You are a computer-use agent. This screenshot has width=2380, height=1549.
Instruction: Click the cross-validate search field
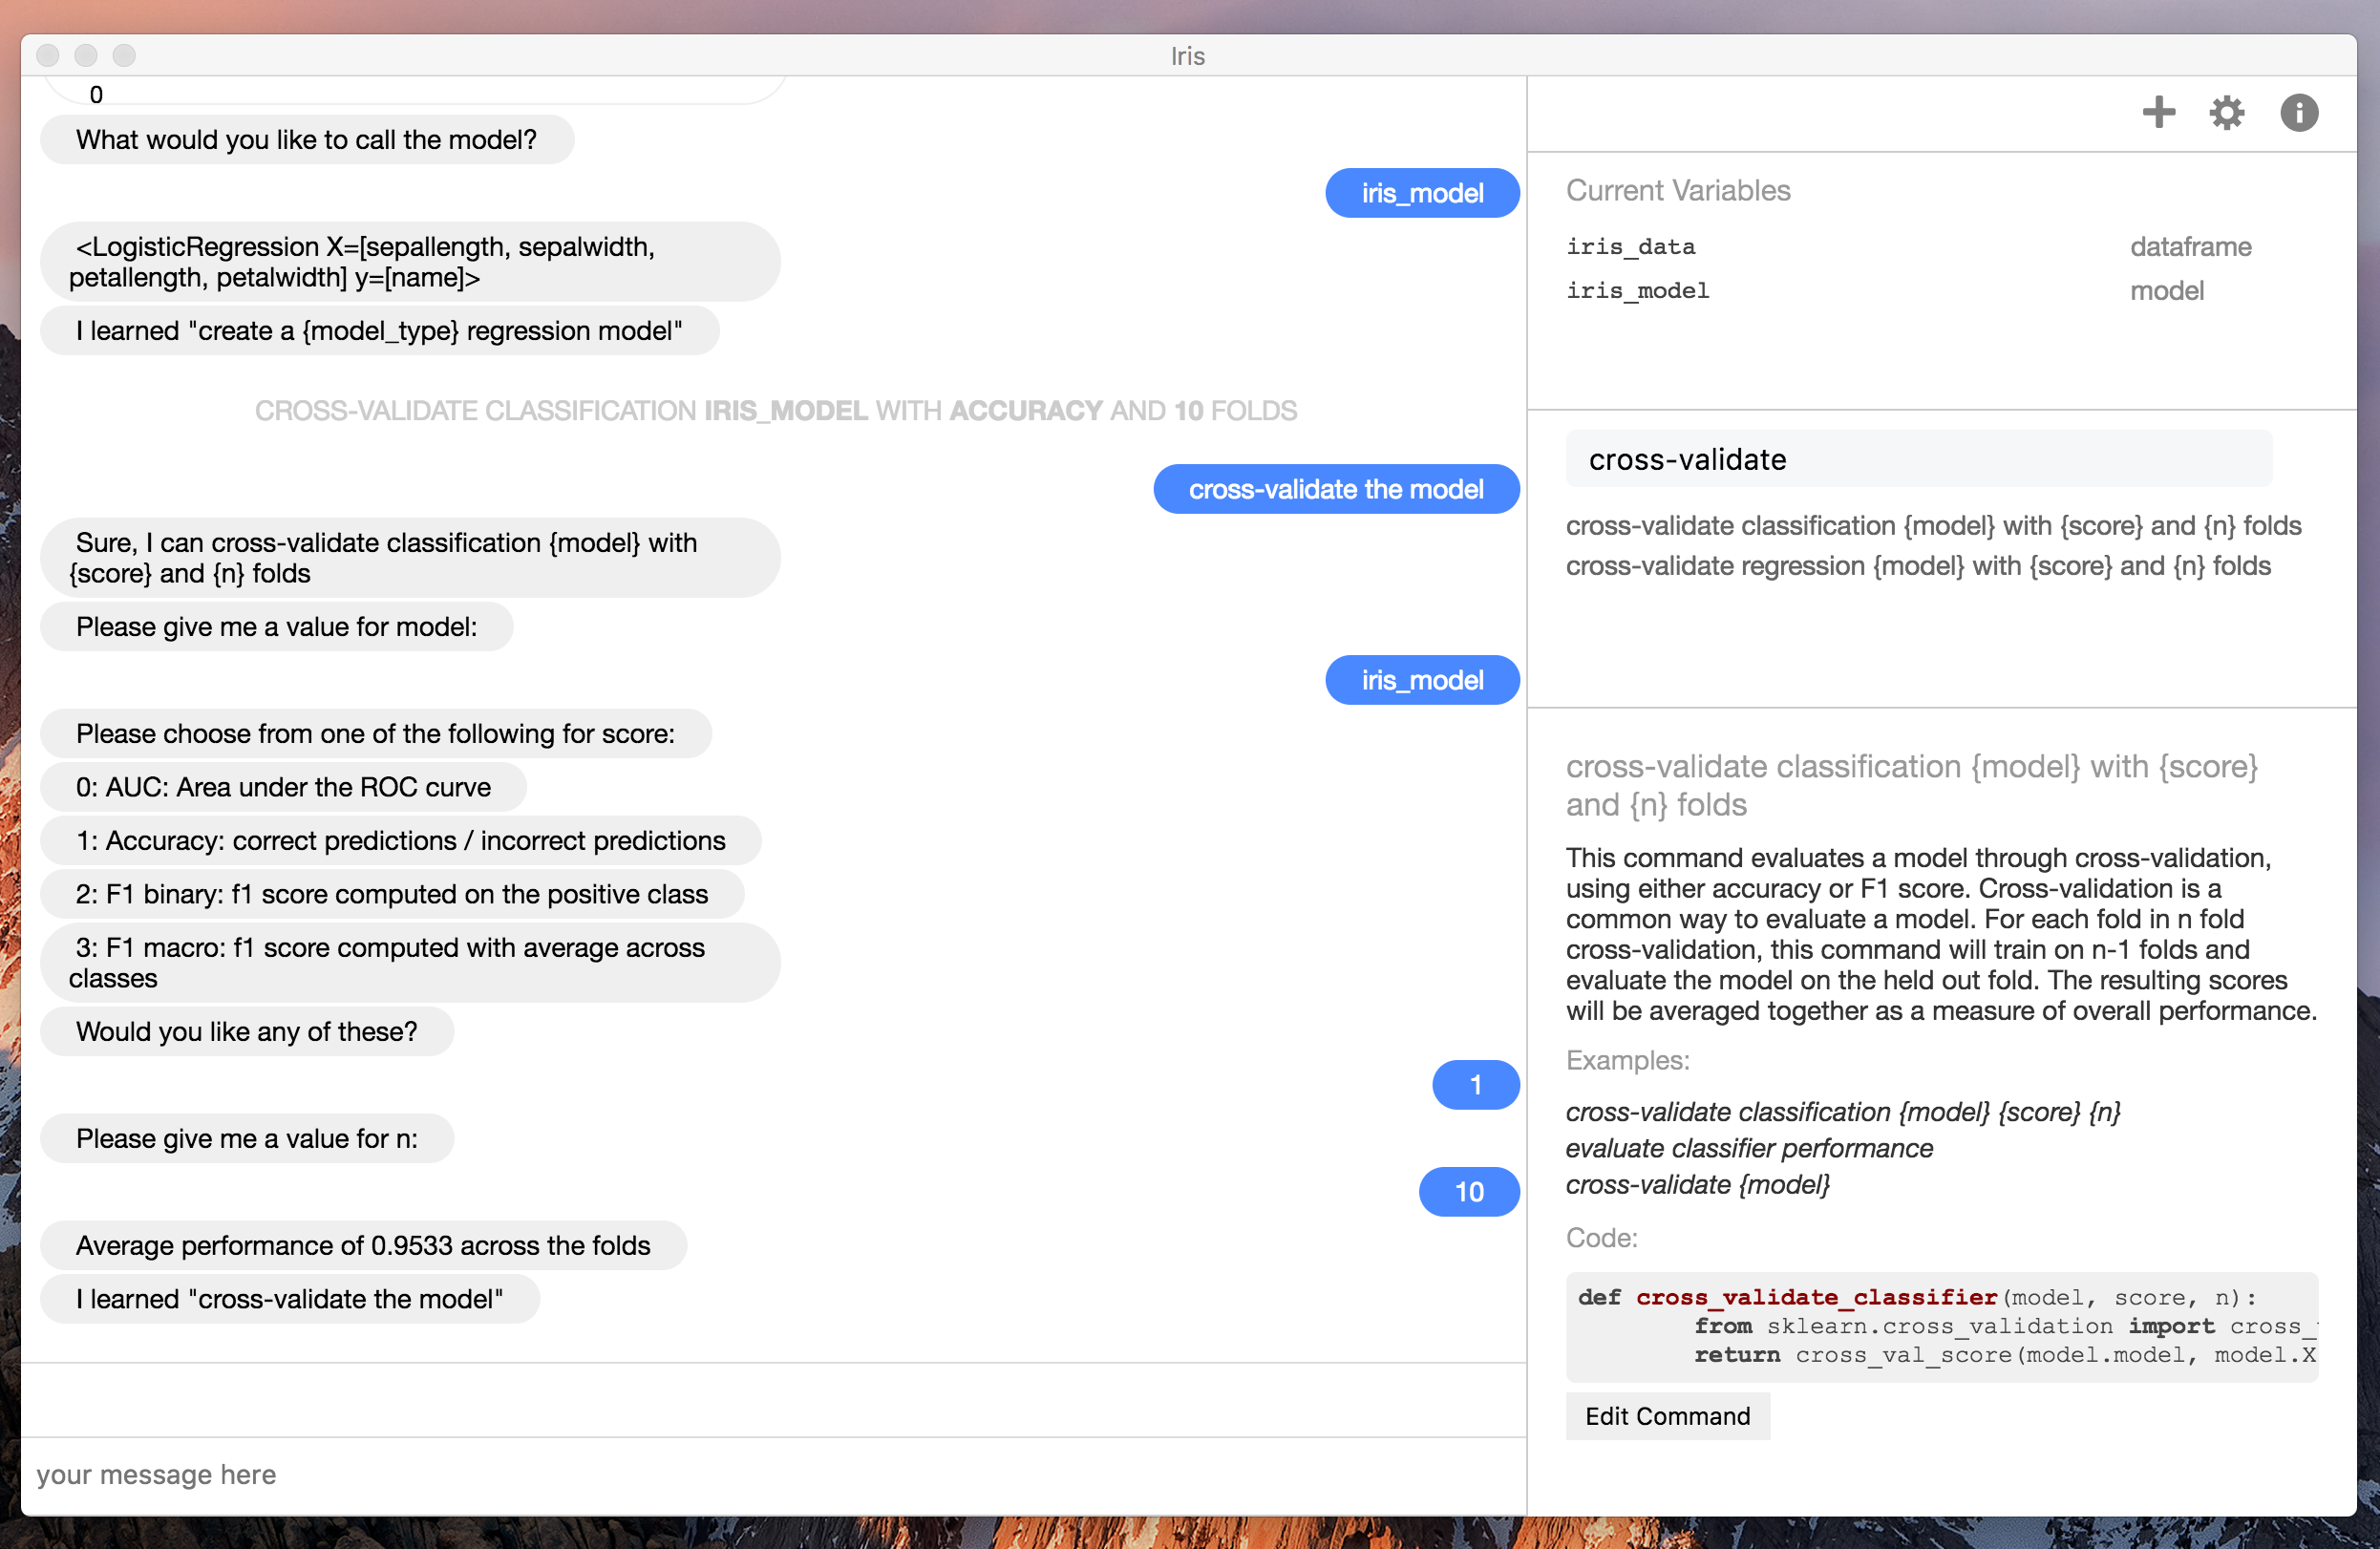pos(1918,459)
